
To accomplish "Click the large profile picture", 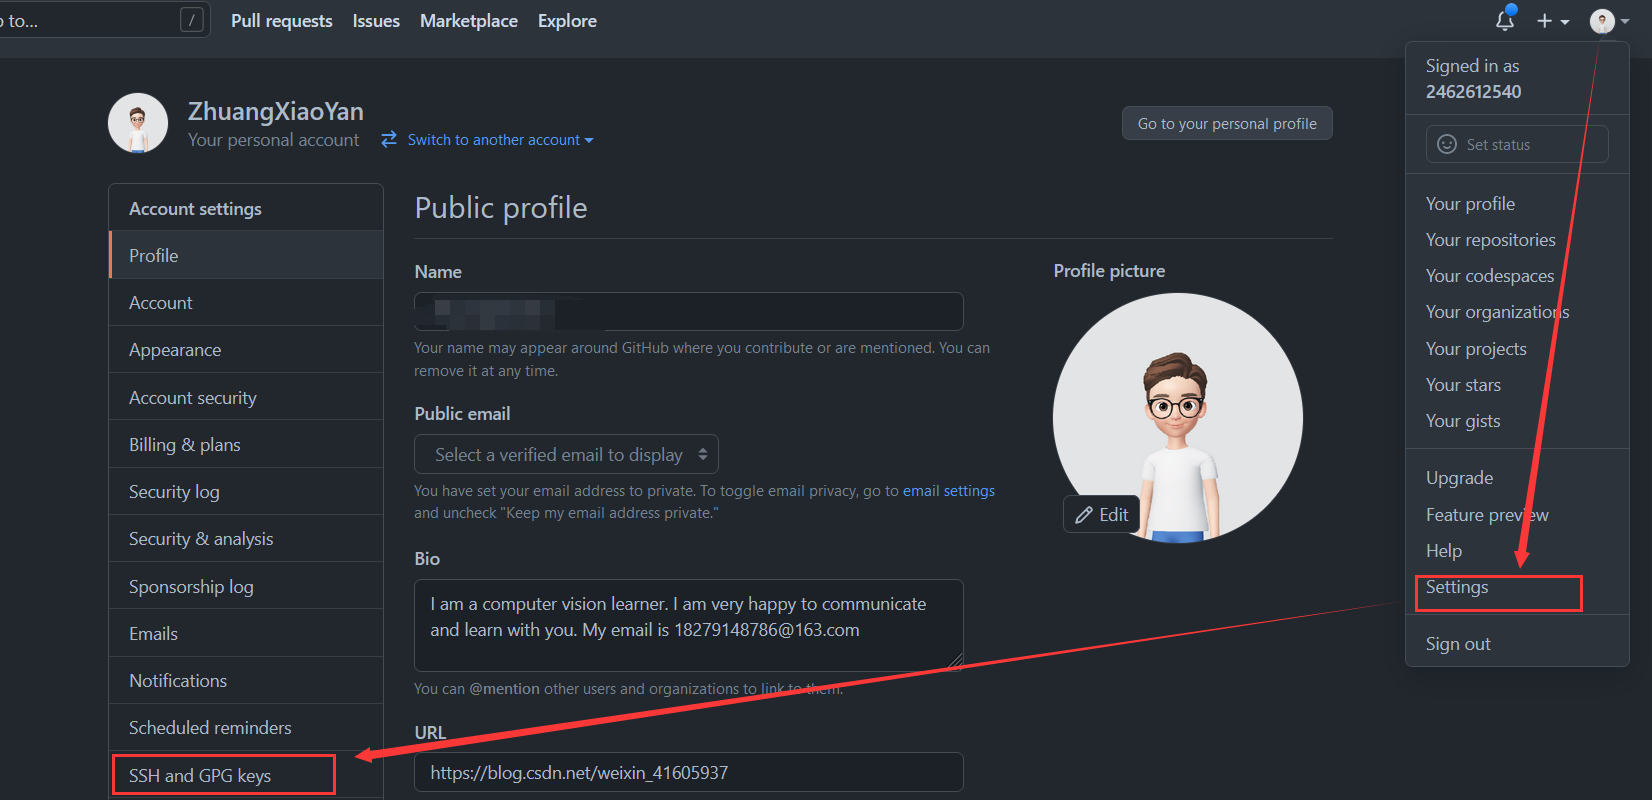I will point(1178,418).
